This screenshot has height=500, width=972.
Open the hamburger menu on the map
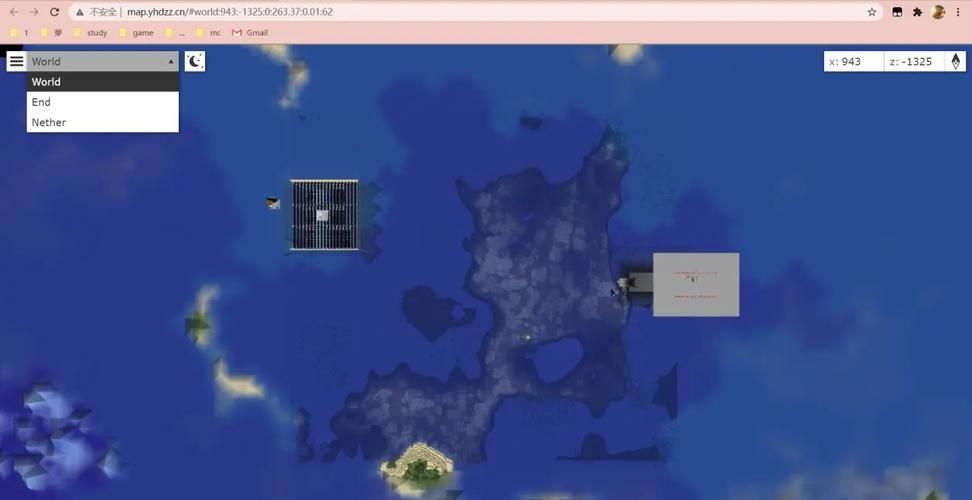click(17, 61)
